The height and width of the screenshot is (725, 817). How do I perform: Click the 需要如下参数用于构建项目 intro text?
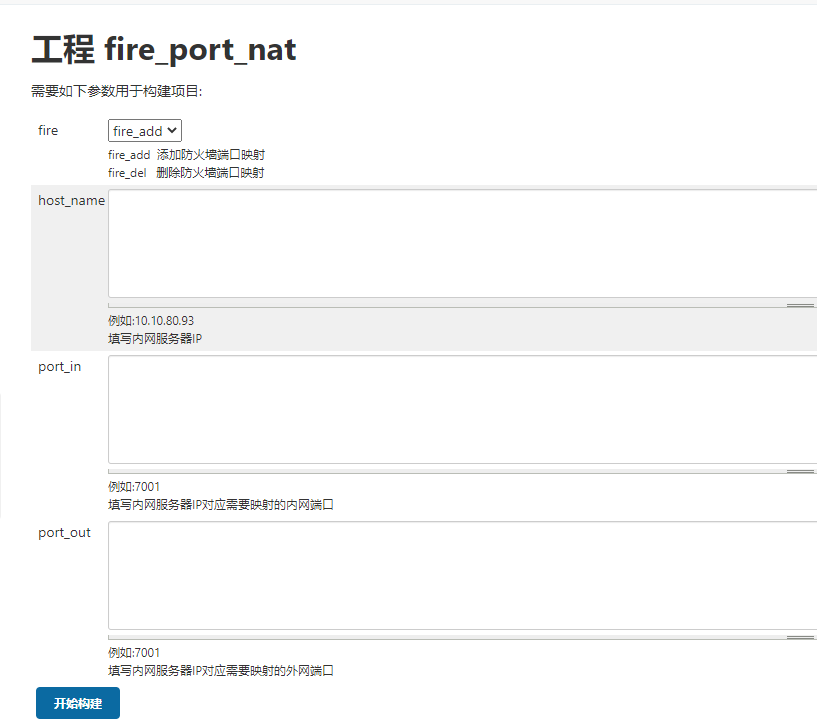[117, 91]
